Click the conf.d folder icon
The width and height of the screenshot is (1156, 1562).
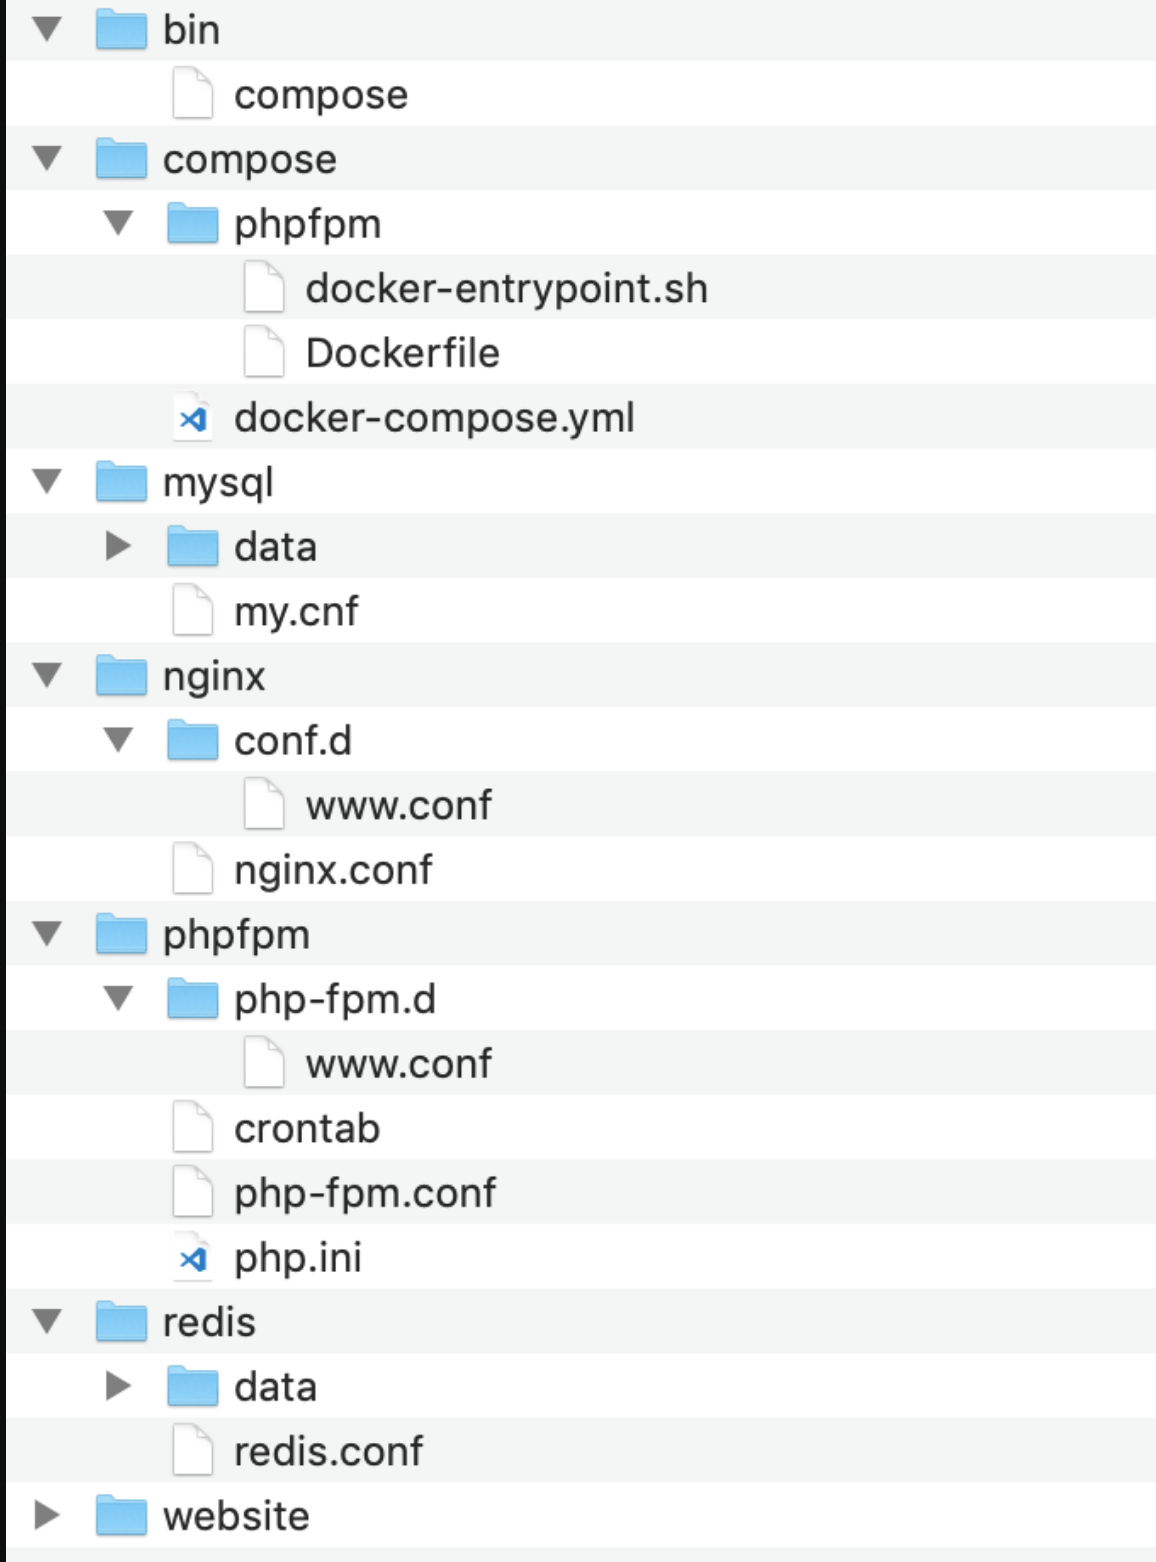[x=192, y=741]
